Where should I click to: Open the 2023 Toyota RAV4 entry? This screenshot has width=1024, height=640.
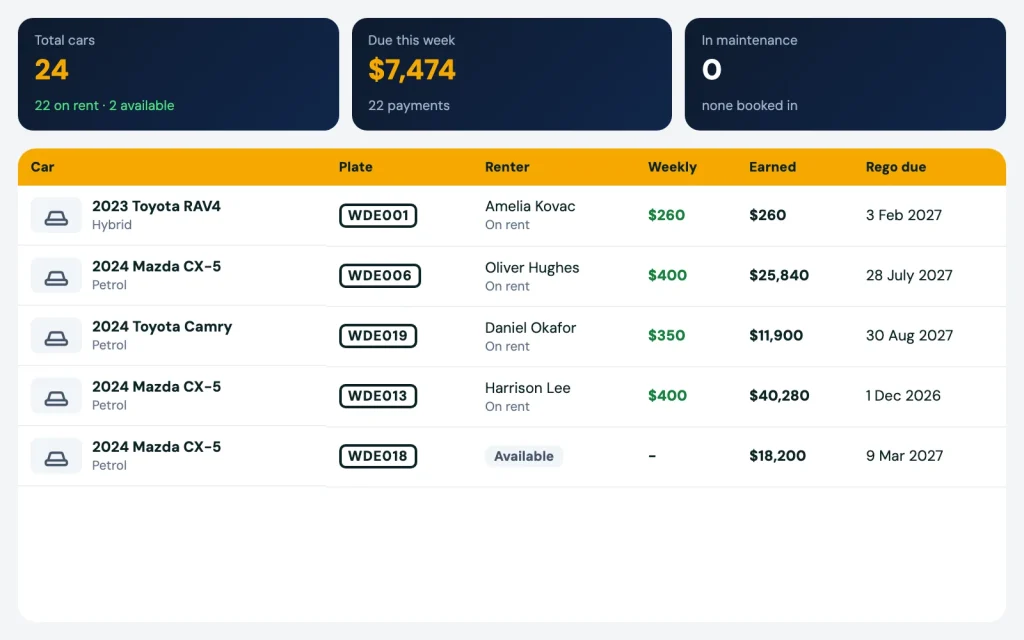(156, 206)
